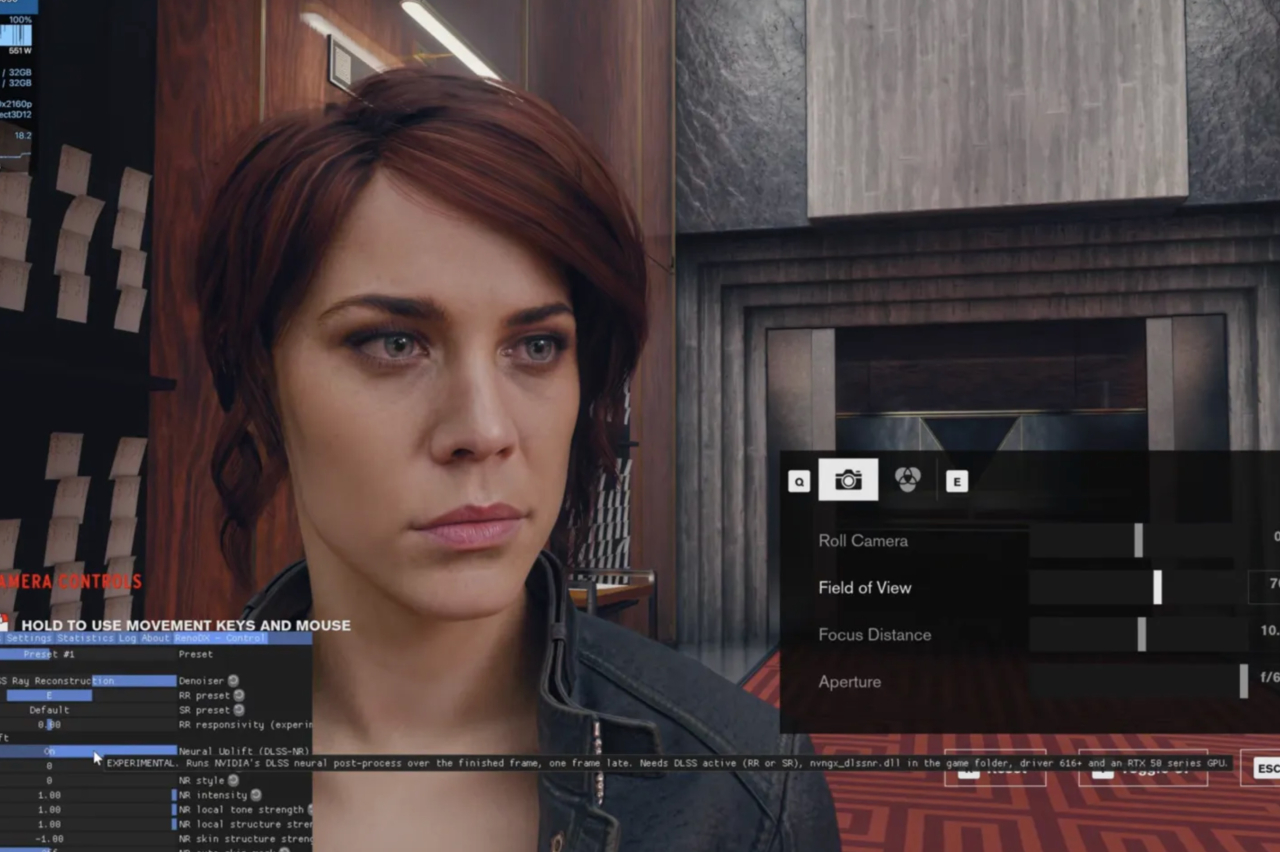
Task: Open the Preset #1 selector
Action: [88, 655]
